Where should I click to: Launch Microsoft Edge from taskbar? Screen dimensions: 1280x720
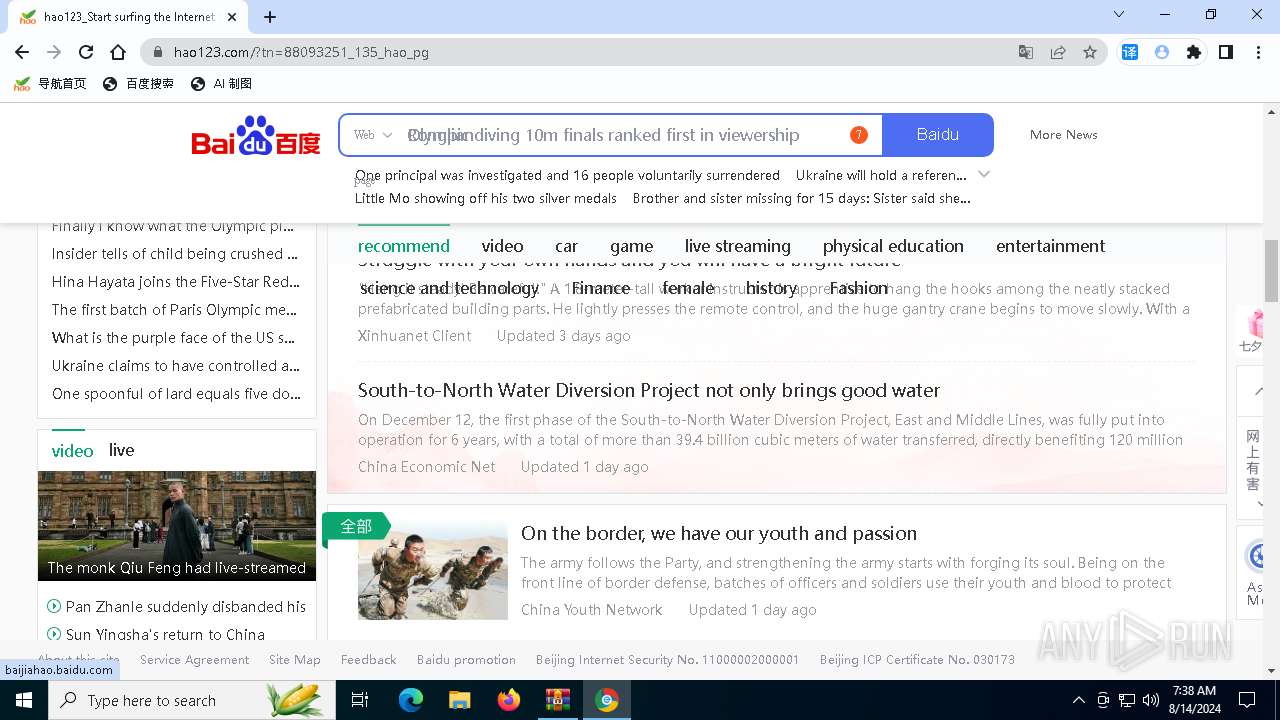tap(411, 700)
